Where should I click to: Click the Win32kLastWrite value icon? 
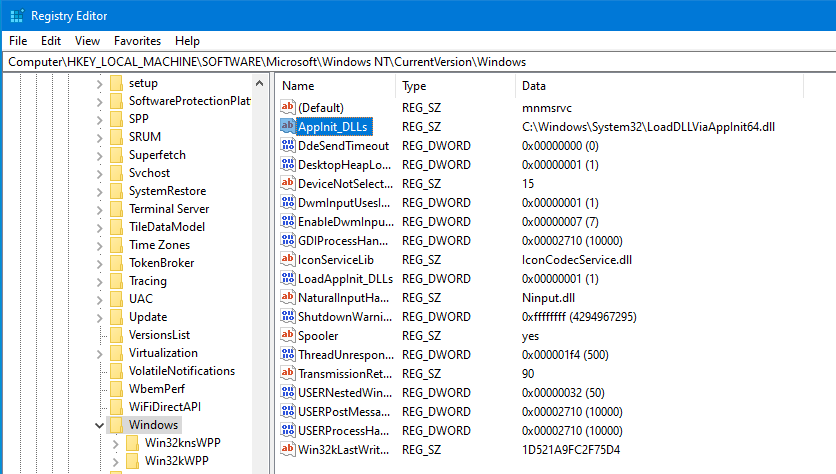tap(288, 450)
